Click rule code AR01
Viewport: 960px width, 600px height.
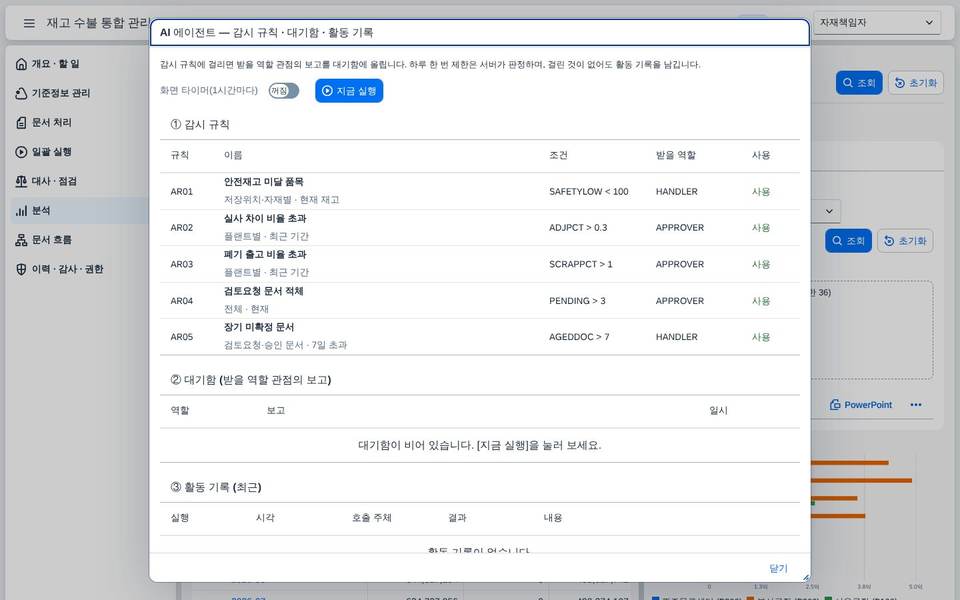pyautogui.click(x=182, y=192)
